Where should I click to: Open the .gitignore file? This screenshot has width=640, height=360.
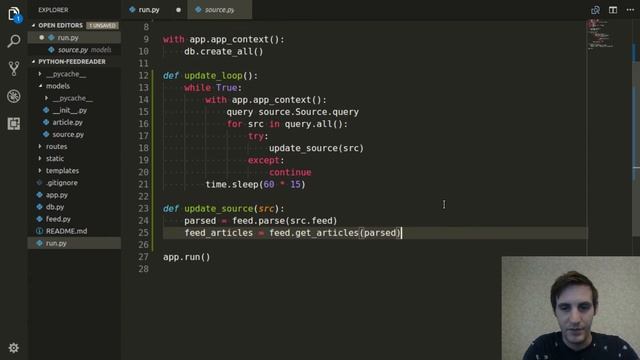point(61,183)
